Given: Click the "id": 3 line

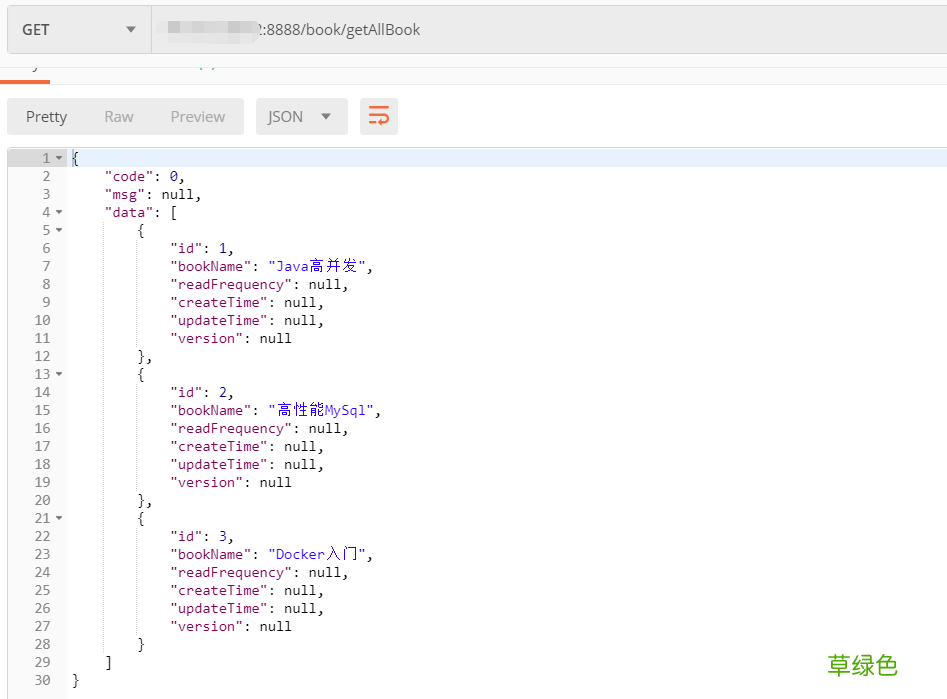Looking at the screenshot, I should 202,536.
